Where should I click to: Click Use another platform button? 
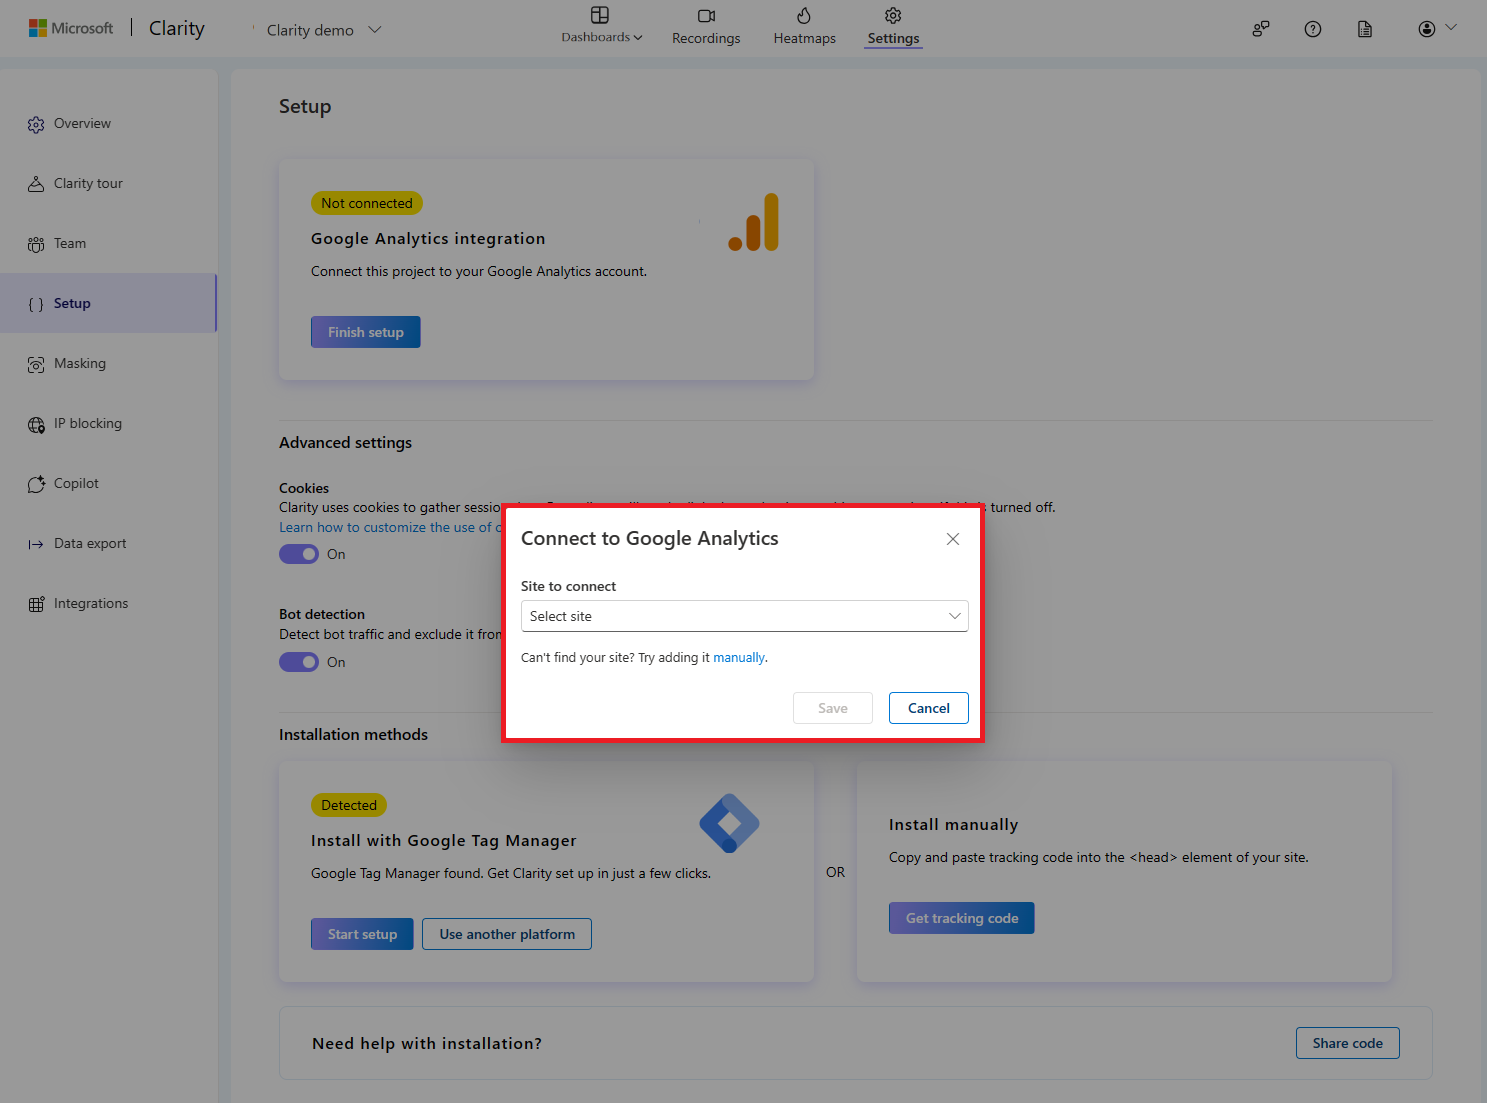(507, 934)
